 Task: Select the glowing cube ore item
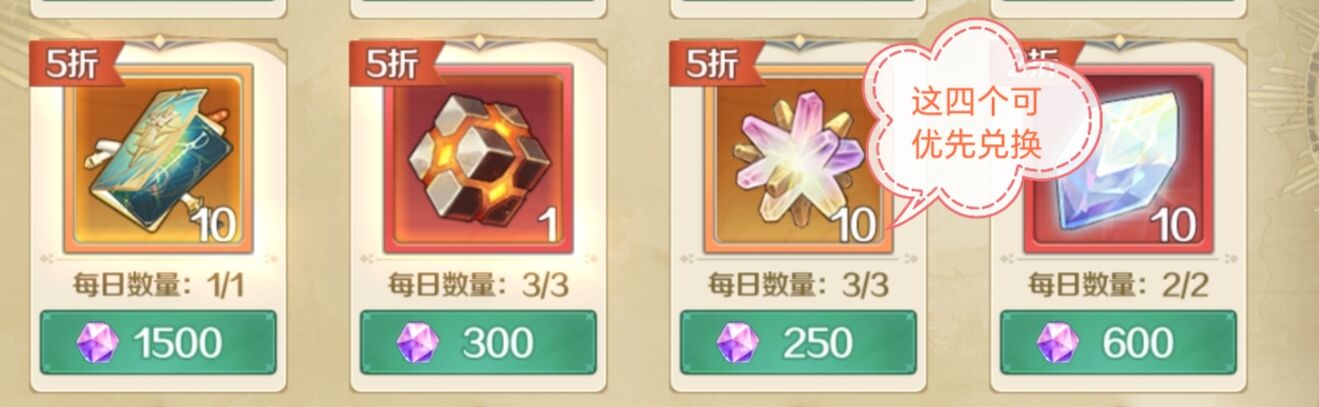pyautogui.click(x=478, y=160)
